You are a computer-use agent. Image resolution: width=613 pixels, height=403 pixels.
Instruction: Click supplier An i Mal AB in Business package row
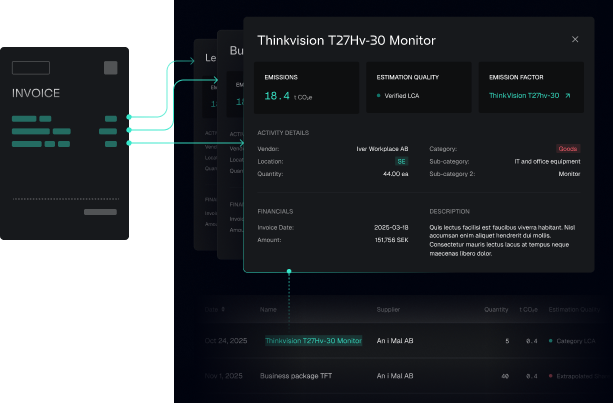tap(395, 376)
